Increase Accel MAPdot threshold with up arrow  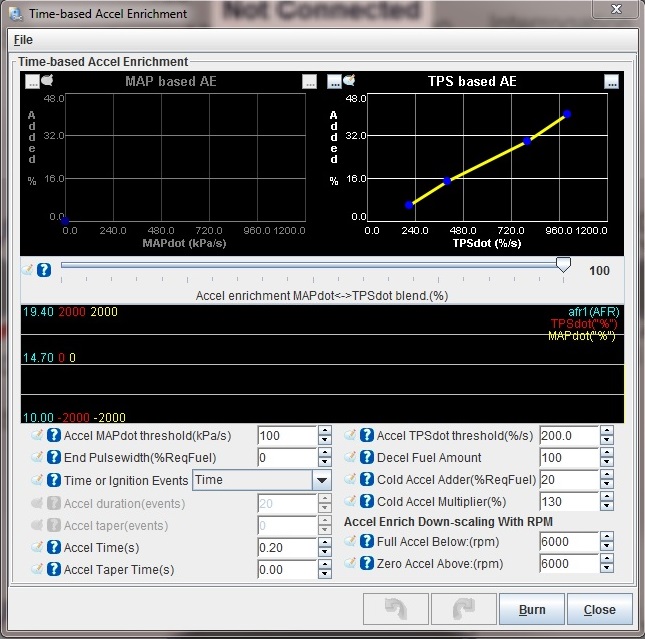tap(324, 431)
